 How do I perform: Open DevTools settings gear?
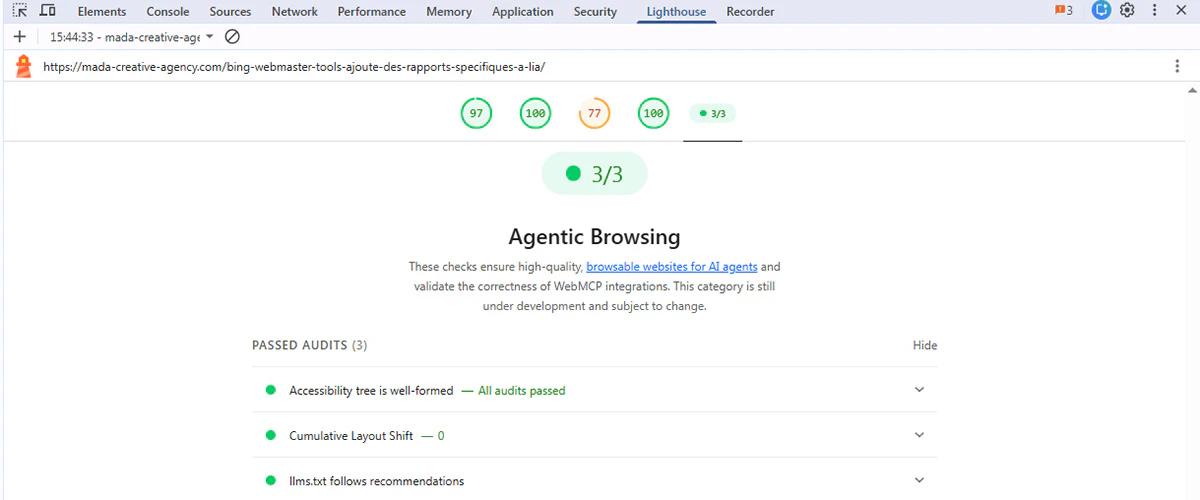coord(1127,11)
